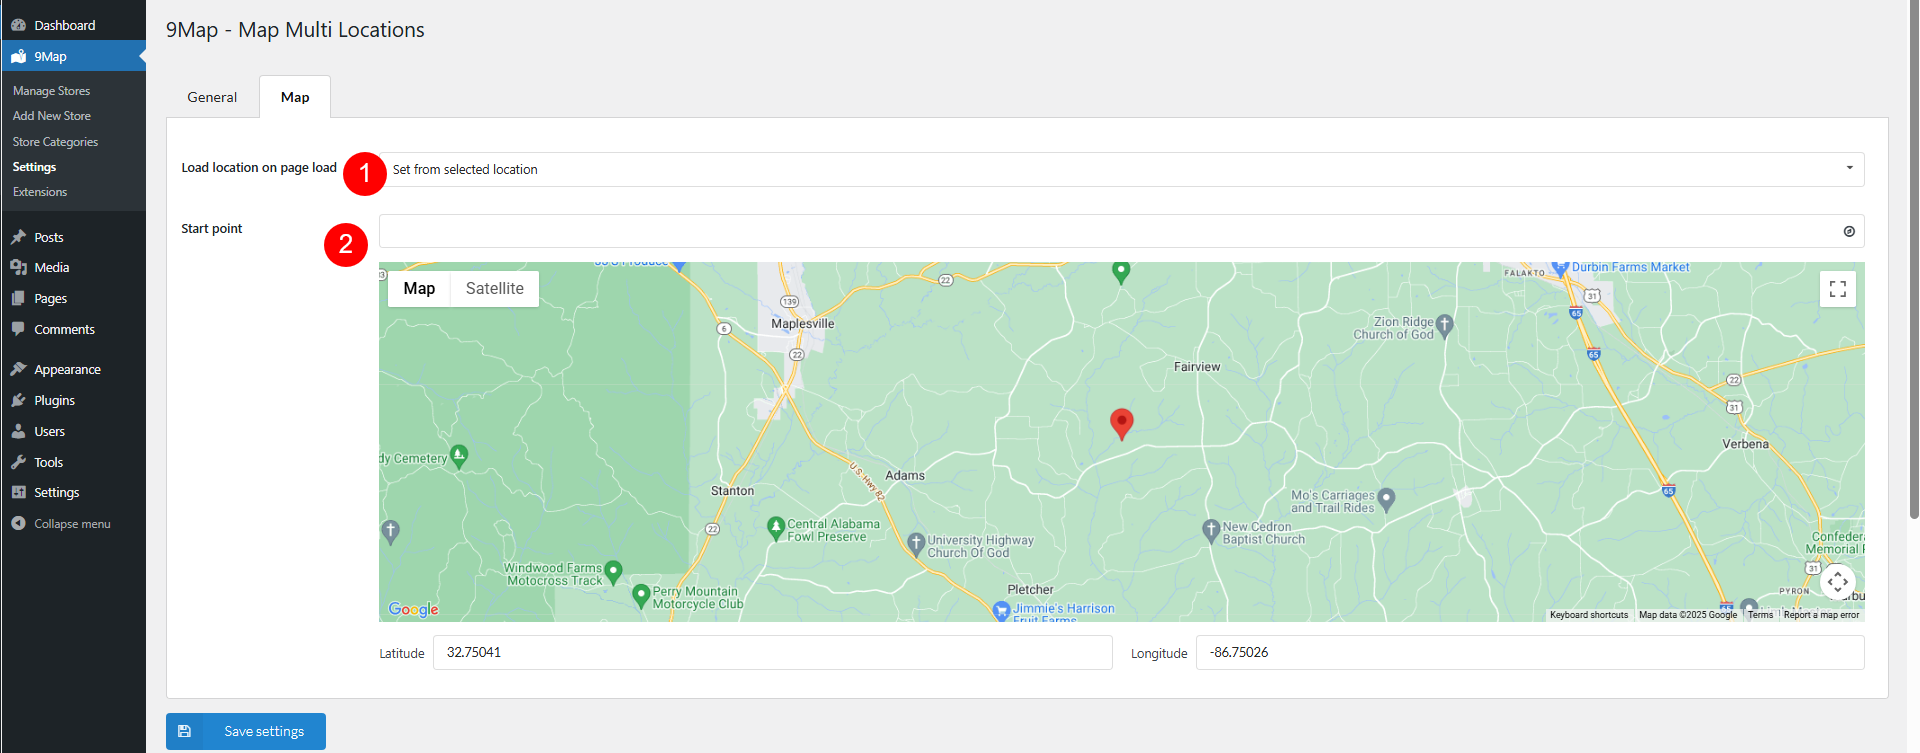Click the Longitude input field

[1530, 652]
